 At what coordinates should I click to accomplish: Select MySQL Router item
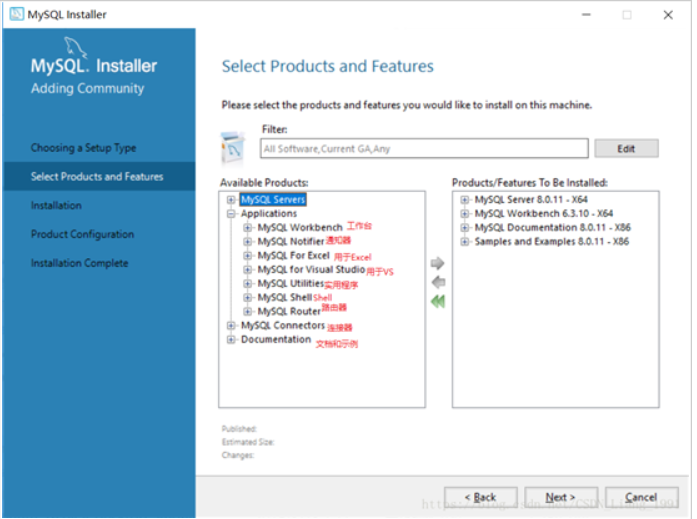(289, 311)
